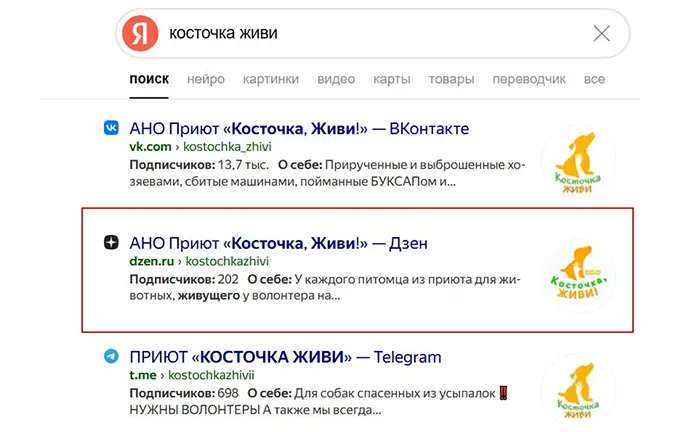Click the 'kostochkazhivi' Dzen URL path
Screen dimensions: 680x432
[x=227, y=261]
